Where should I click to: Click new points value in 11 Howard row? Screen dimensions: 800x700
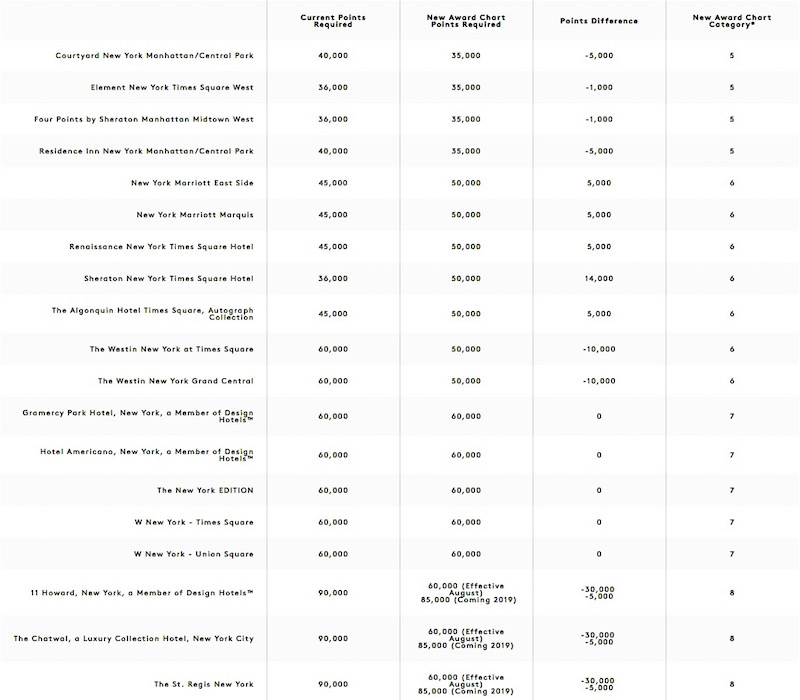tap(468, 593)
